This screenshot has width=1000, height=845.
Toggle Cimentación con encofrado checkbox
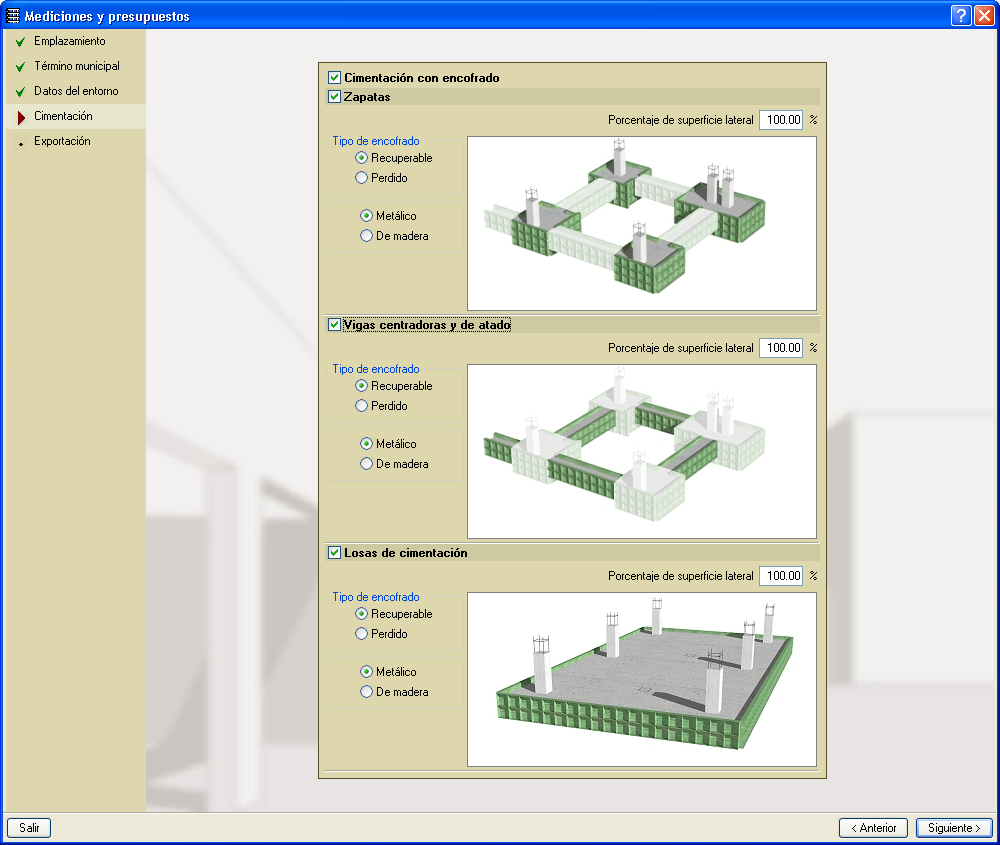click(x=334, y=78)
